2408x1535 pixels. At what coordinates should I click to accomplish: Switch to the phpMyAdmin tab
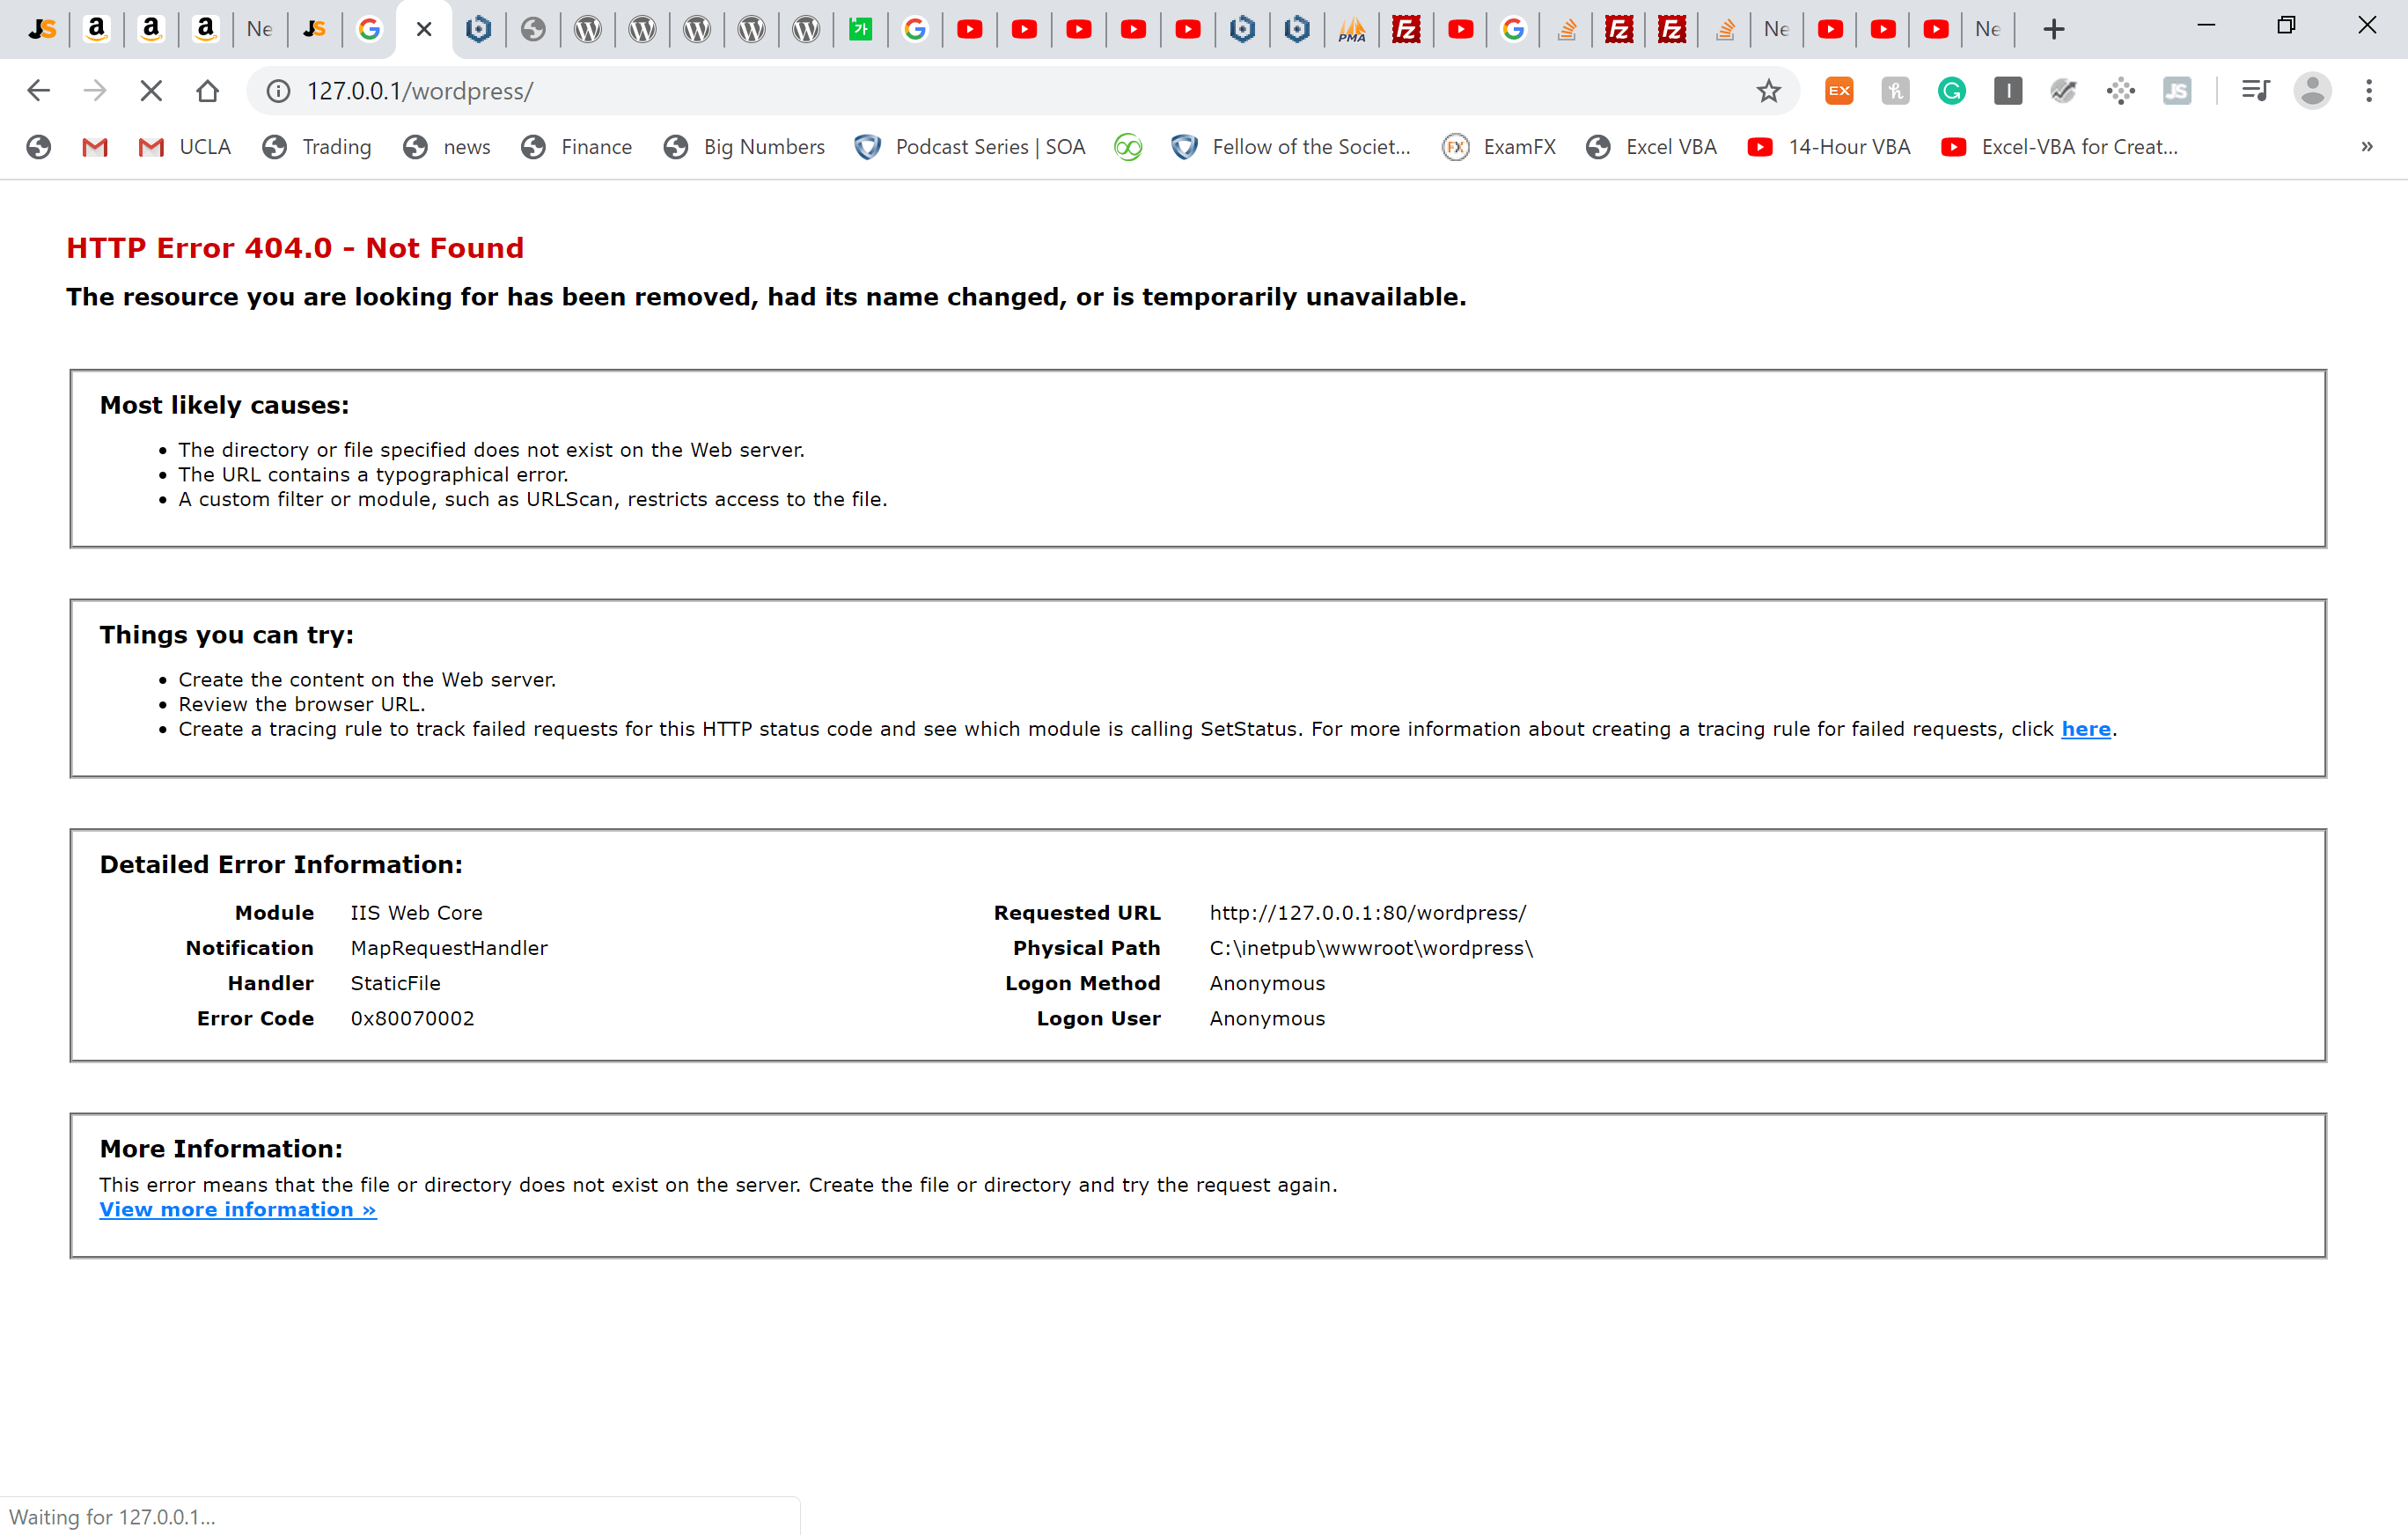tap(1352, 29)
